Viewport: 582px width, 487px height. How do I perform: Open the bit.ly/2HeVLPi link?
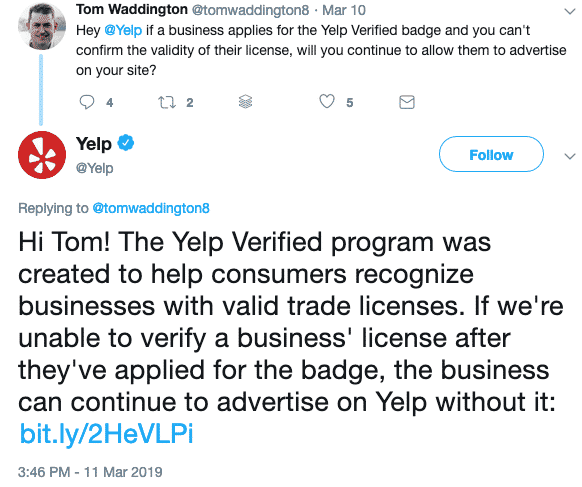point(107,434)
